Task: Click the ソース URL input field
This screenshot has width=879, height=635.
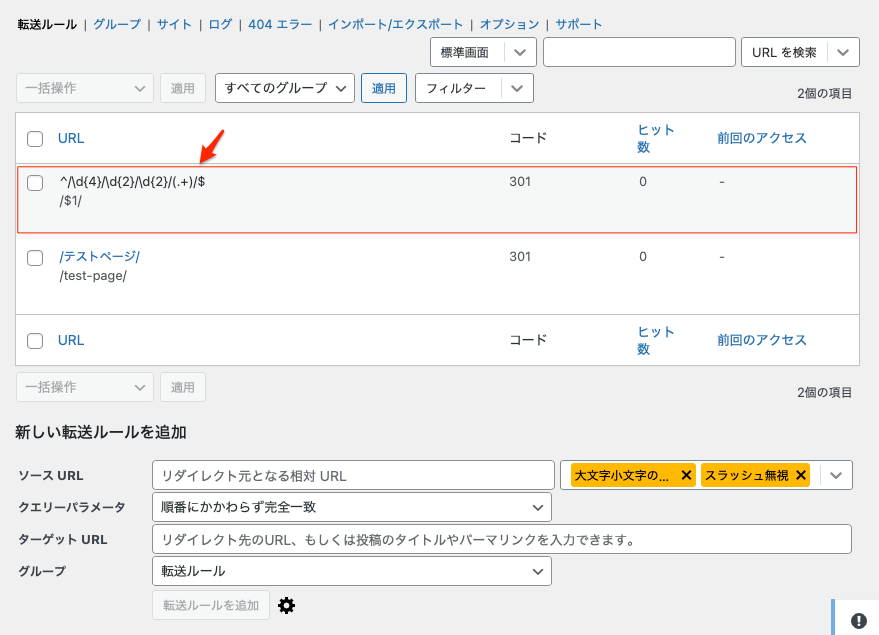Action: [353, 475]
